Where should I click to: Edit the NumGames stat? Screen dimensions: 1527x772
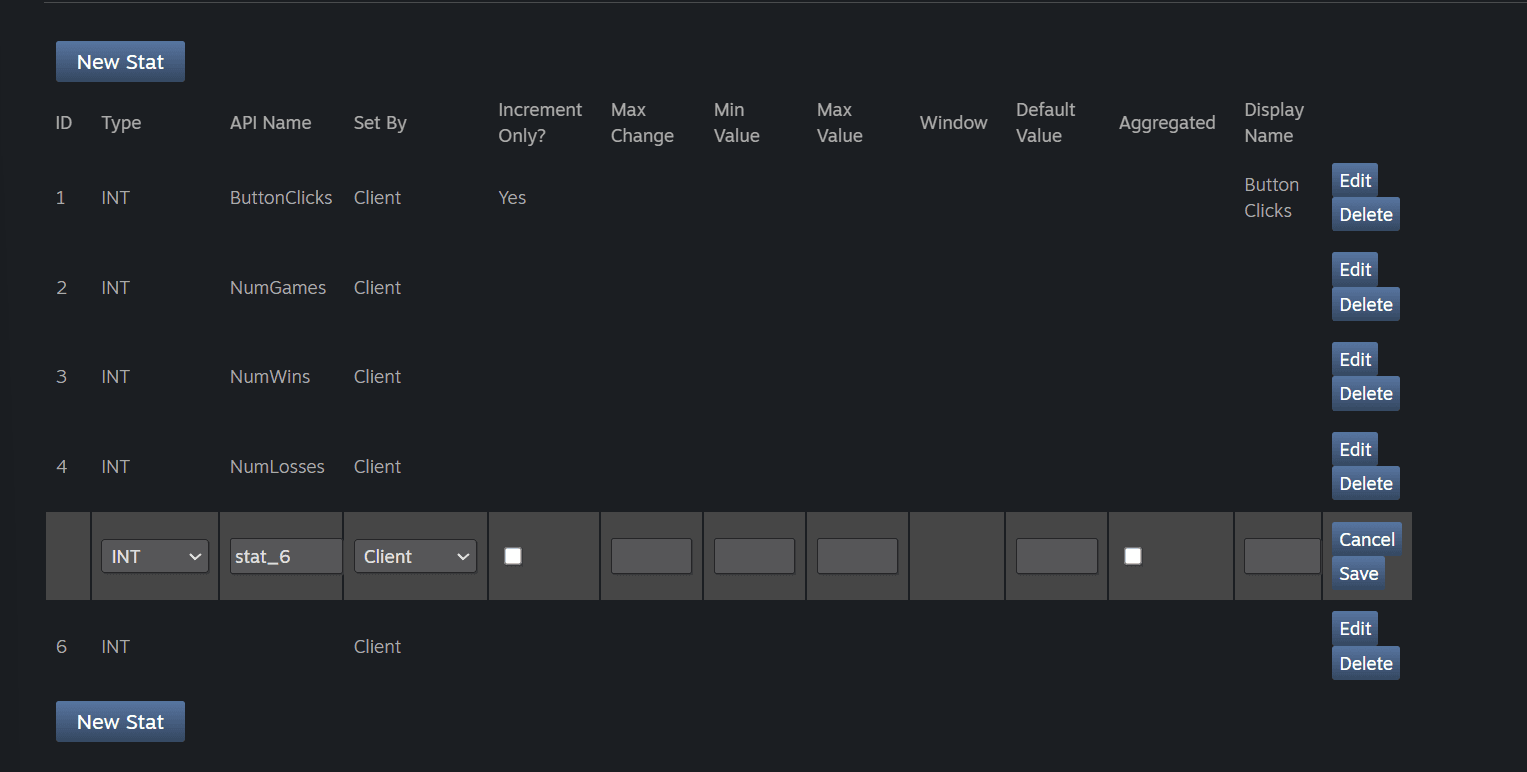pos(1355,269)
